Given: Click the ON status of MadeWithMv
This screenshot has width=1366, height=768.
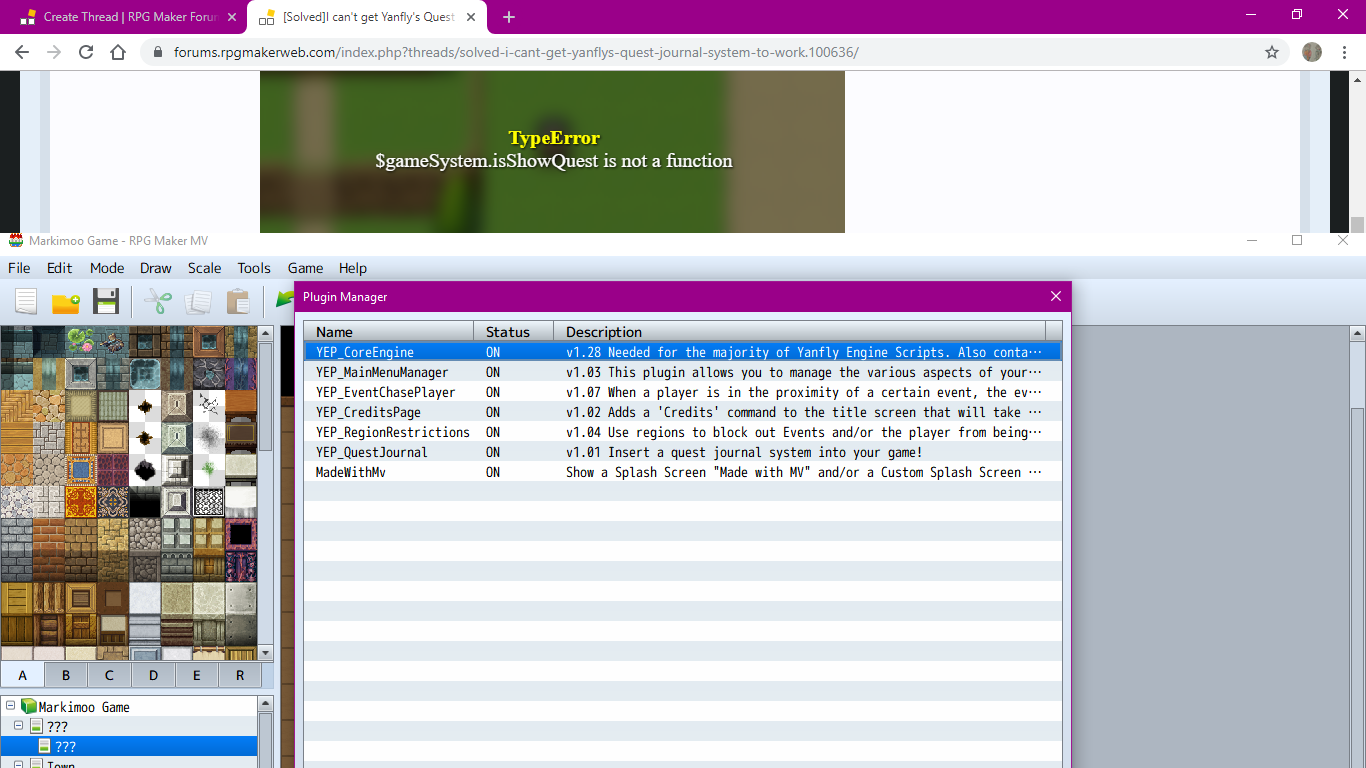Looking at the screenshot, I should click(x=493, y=472).
